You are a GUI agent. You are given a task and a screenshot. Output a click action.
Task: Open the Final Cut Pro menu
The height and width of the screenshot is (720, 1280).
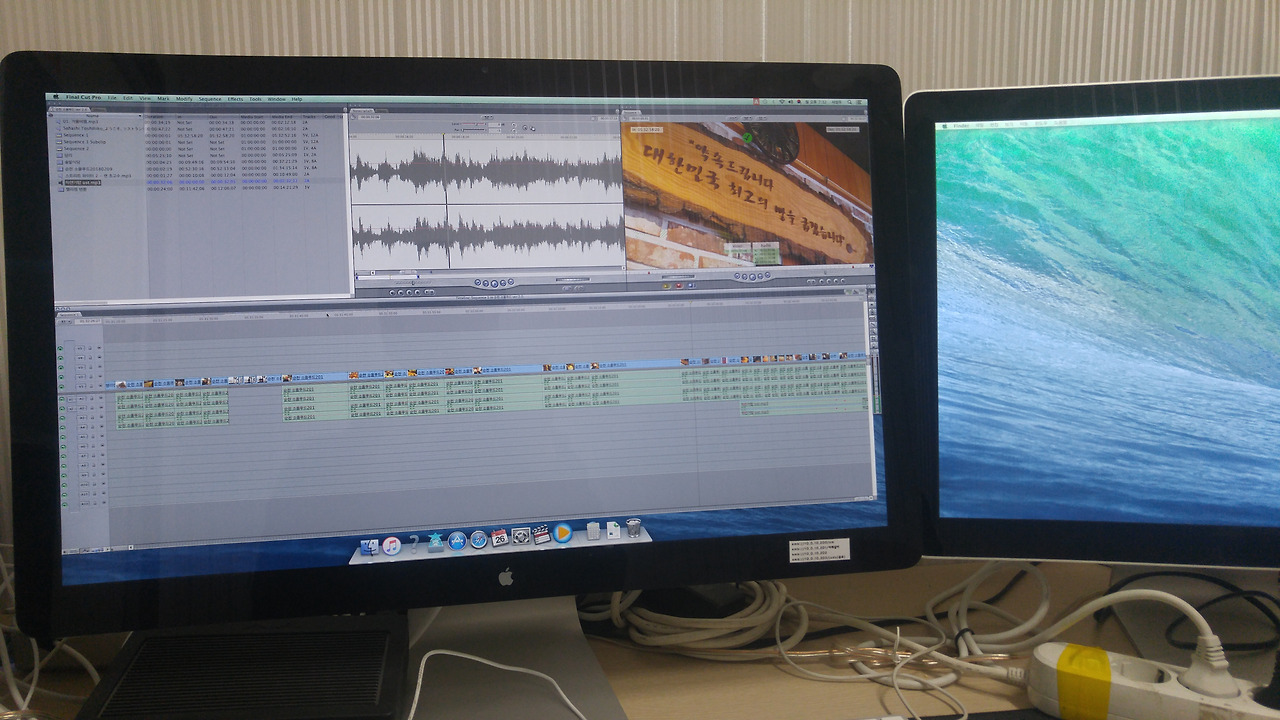86,97
